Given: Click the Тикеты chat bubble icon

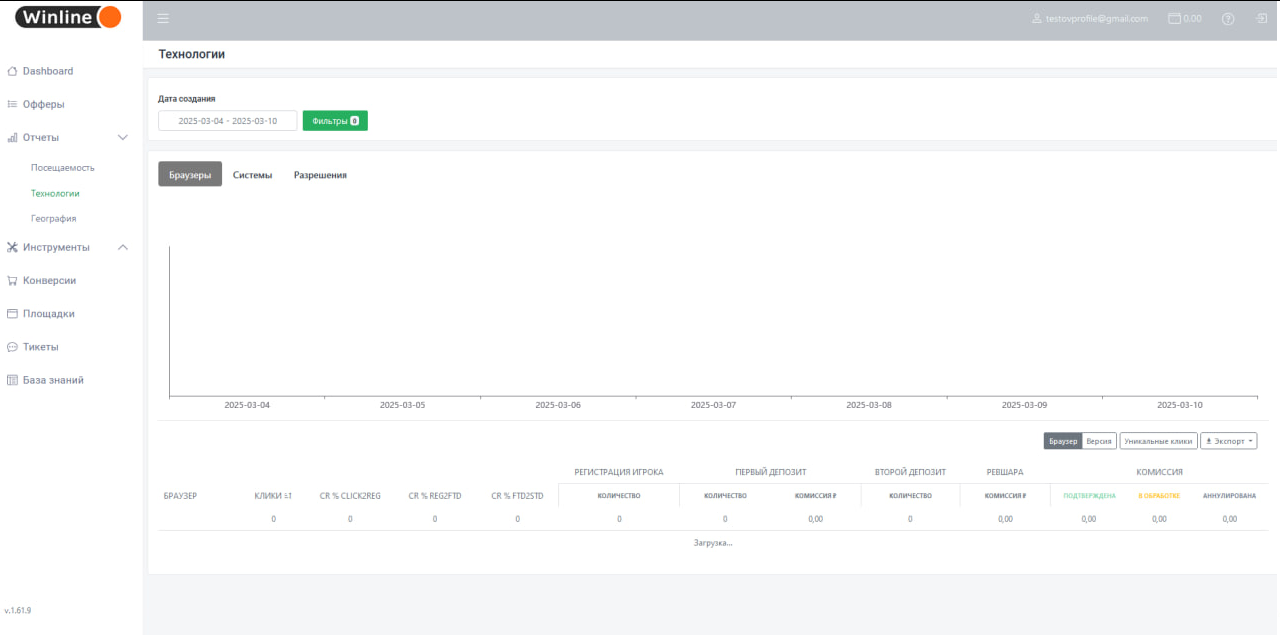Looking at the screenshot, I should point(13,347).
